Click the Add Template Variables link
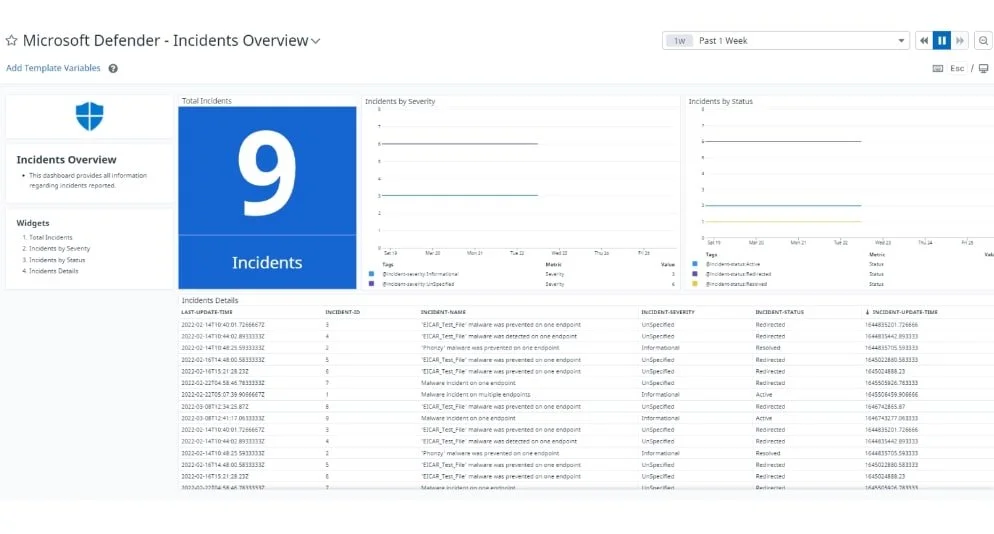This screenshot has width=994, height=534. [53, 68]
